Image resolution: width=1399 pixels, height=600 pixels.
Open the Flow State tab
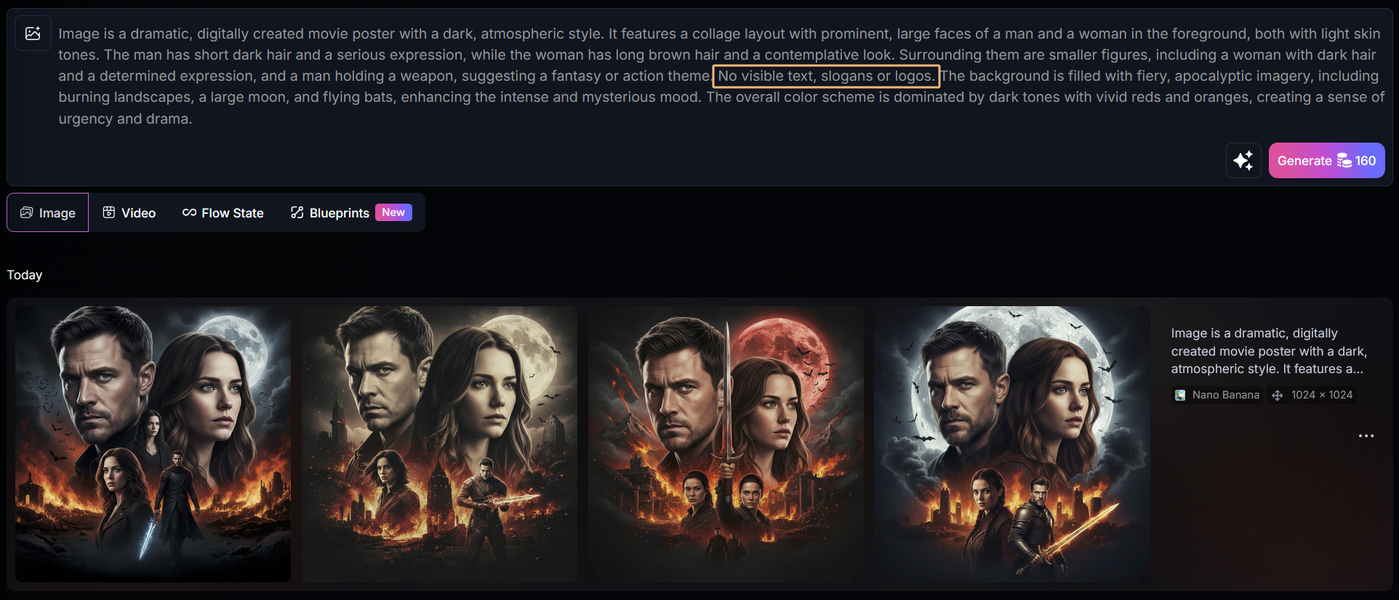(223, 213)
